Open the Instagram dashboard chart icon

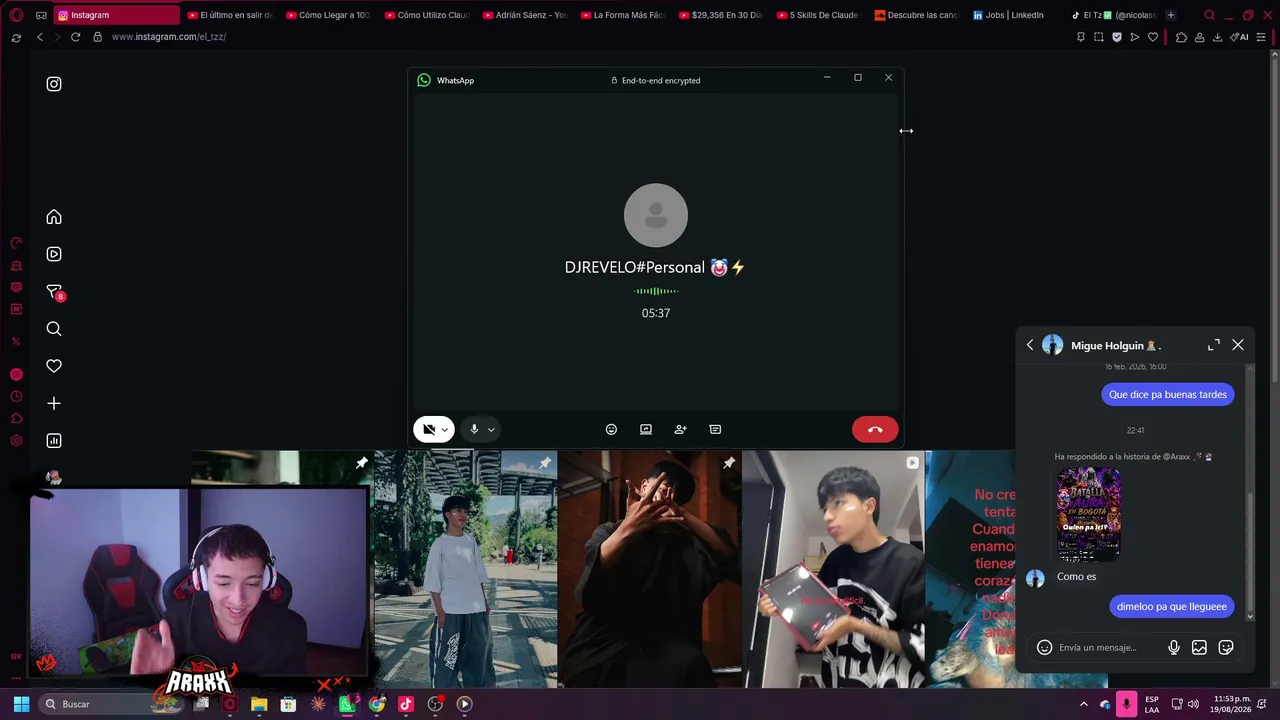coord(54,440)
